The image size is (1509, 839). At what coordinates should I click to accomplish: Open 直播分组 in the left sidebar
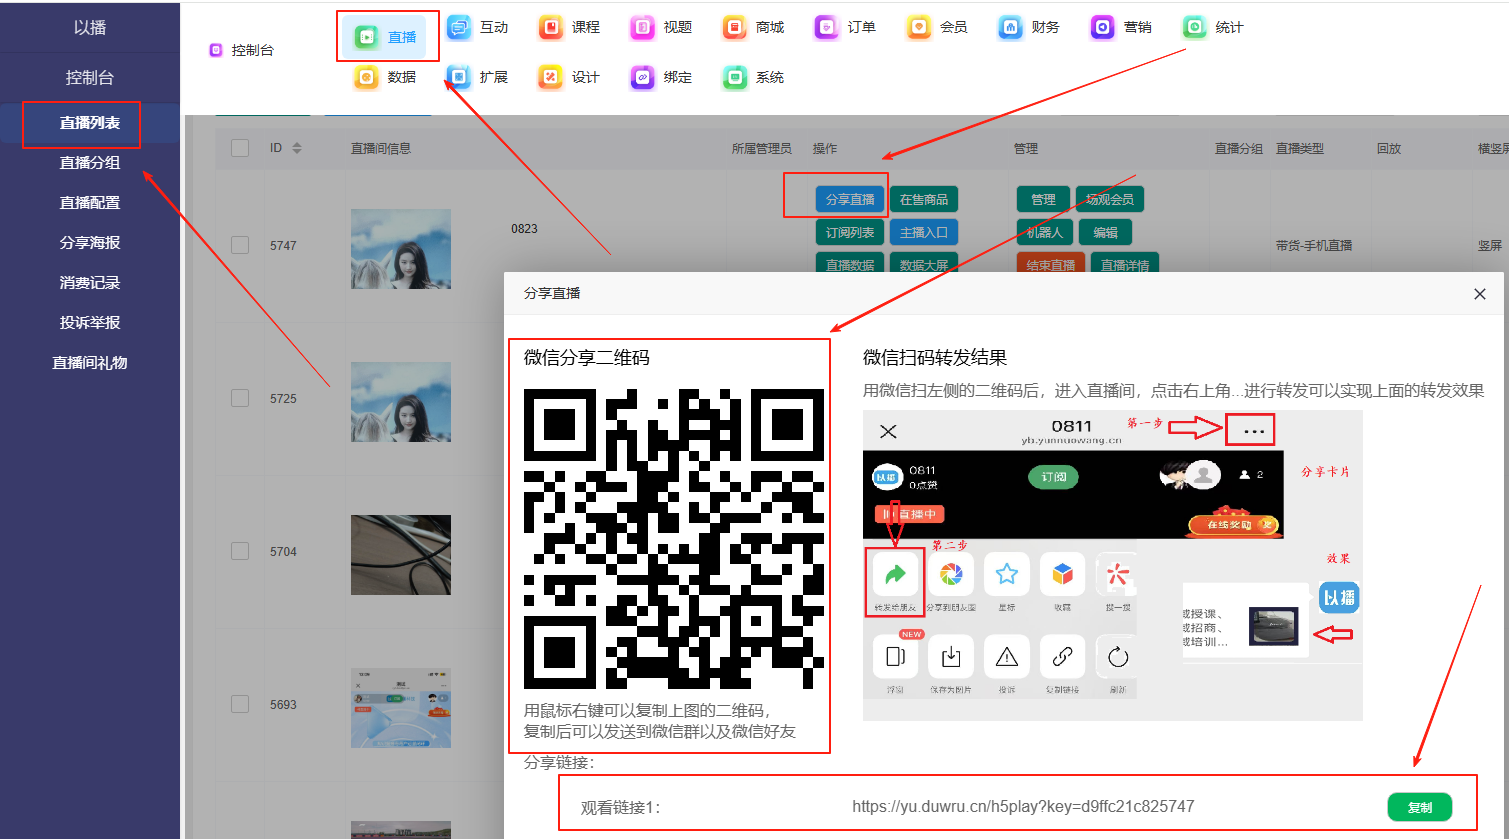(90, 163)
